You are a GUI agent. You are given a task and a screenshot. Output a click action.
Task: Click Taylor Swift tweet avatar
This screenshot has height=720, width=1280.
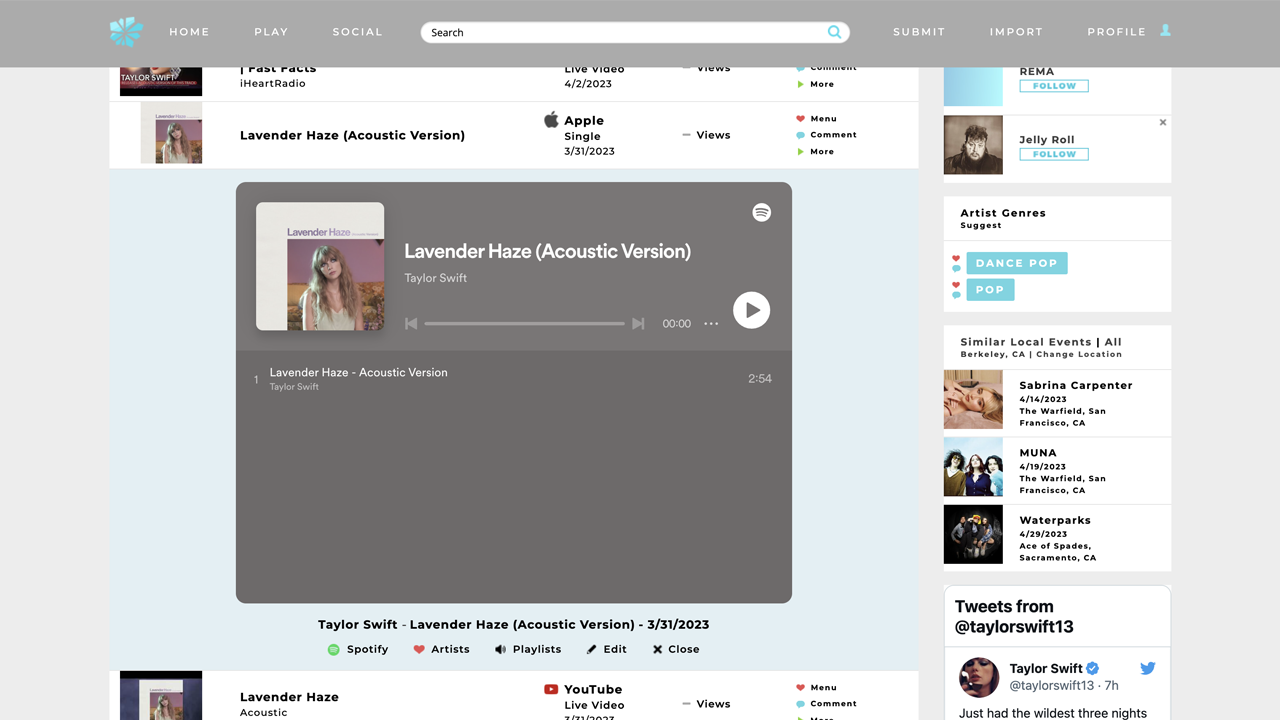pyautogui.click(x=979, y=677)
